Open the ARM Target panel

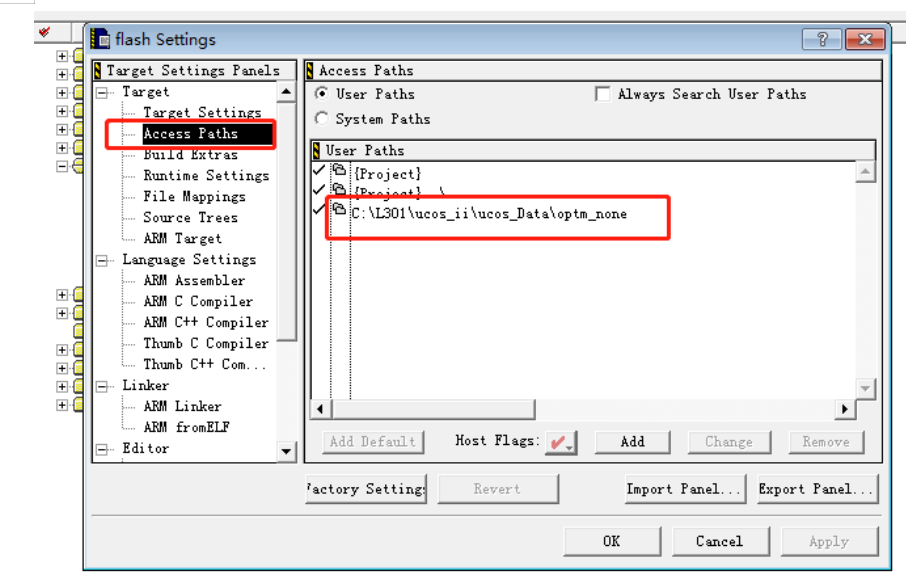coord(183,238)
